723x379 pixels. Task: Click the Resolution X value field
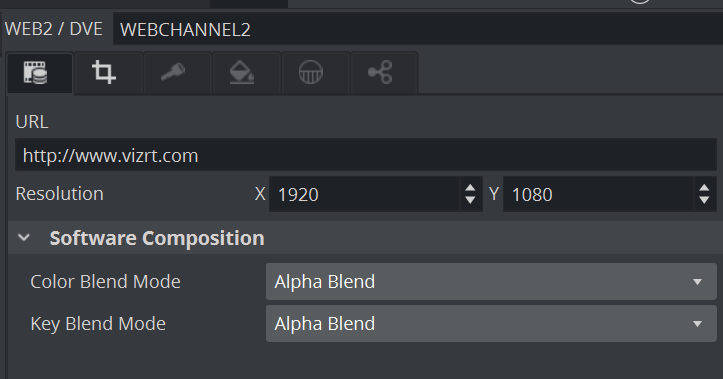point(364,194)
